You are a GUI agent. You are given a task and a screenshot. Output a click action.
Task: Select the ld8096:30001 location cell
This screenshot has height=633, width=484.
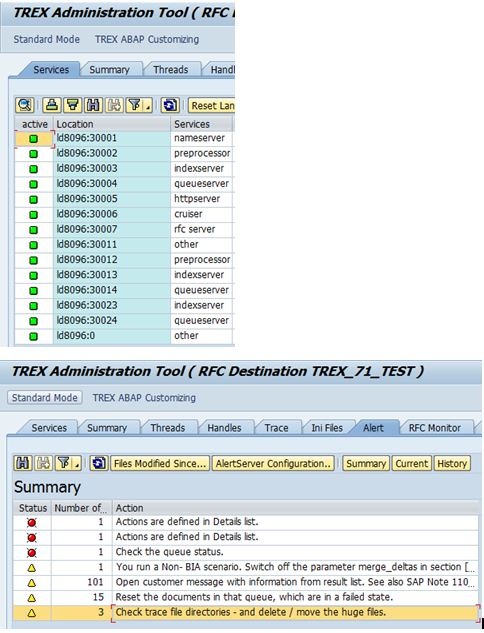pos(112,138)
